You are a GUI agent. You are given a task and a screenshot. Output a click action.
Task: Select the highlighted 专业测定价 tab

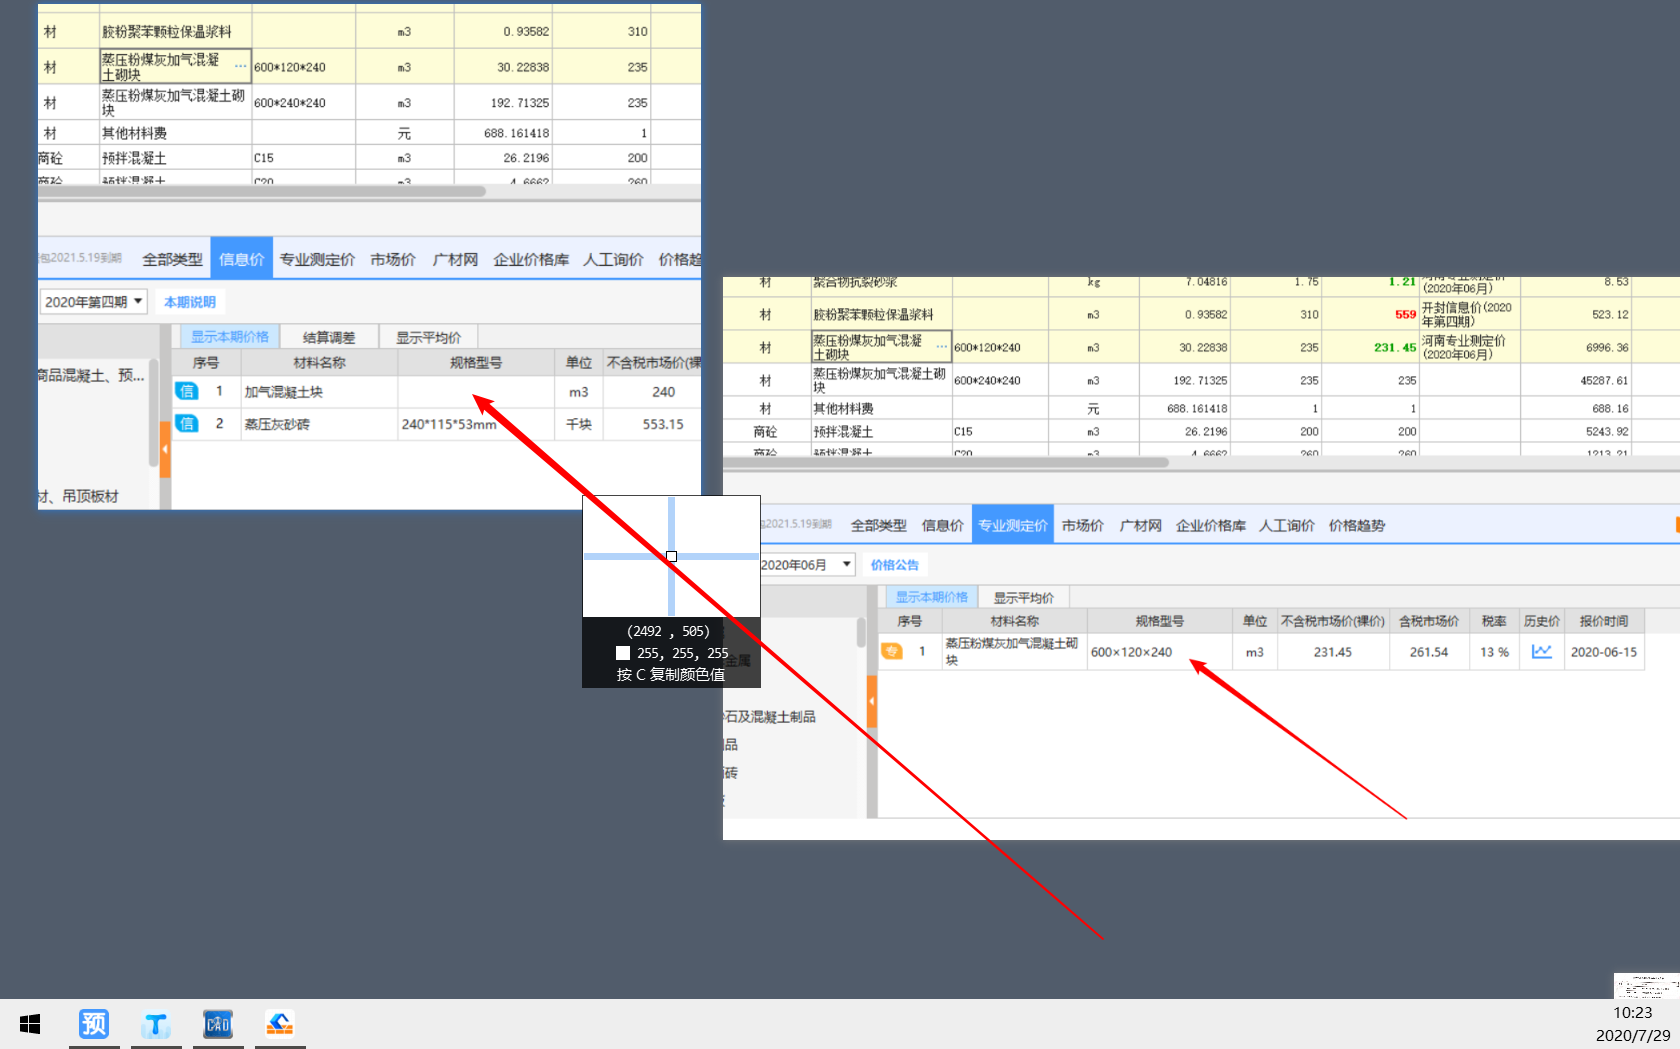[1013, 526]
